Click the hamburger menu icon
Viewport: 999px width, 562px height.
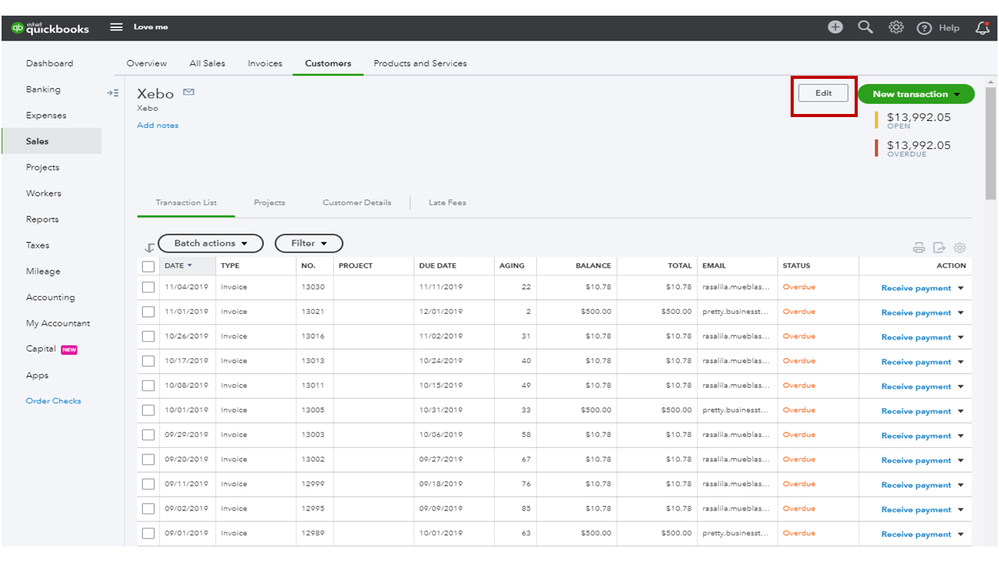[116, 27]
